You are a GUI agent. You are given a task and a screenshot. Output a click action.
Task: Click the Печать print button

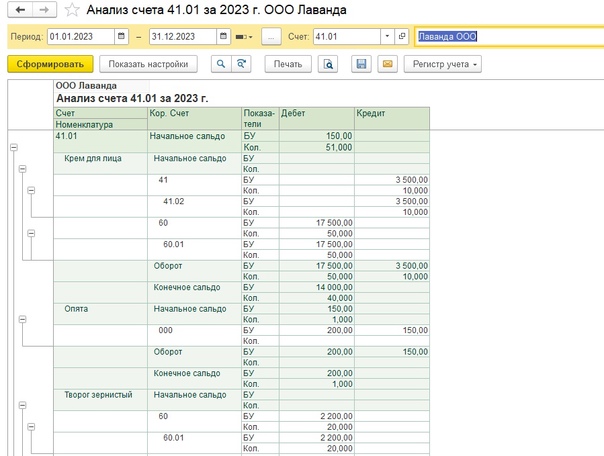point(288,64)
